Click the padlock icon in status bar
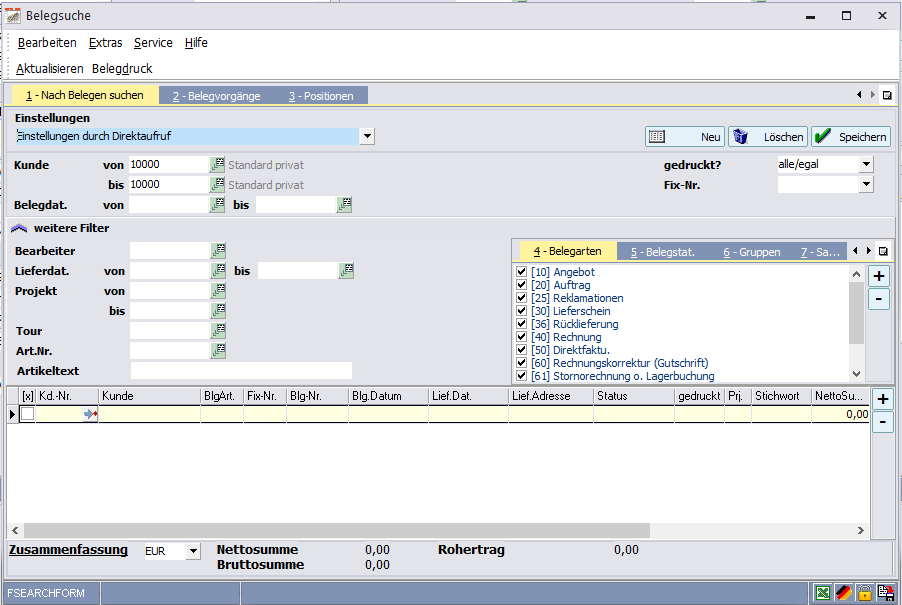This screenshot has height=605, width=902. click(864, 592)
